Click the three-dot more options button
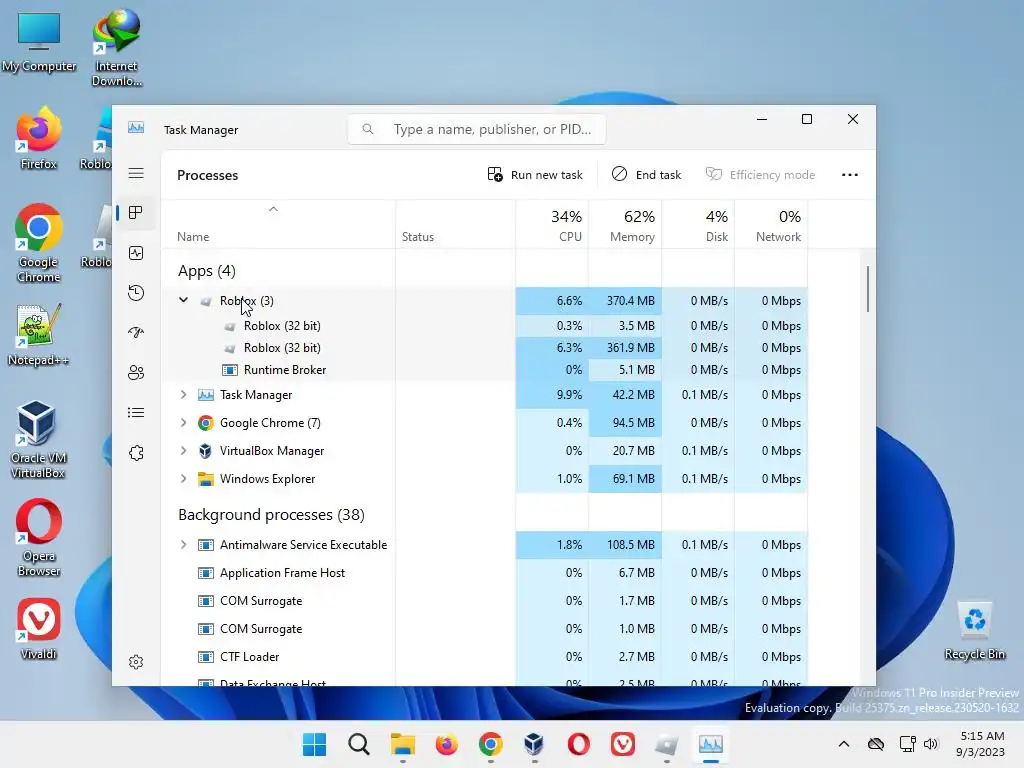 tap(850, 174)
